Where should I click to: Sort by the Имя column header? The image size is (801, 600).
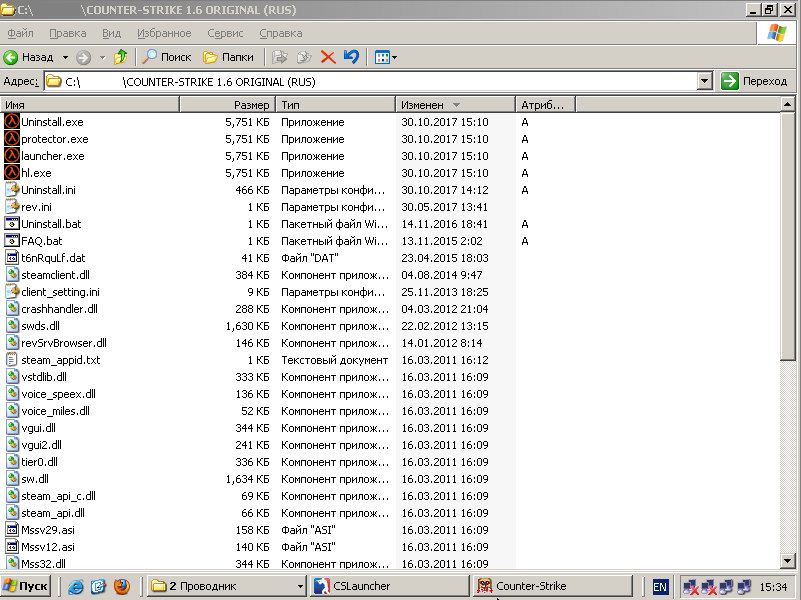pos(90,105)
